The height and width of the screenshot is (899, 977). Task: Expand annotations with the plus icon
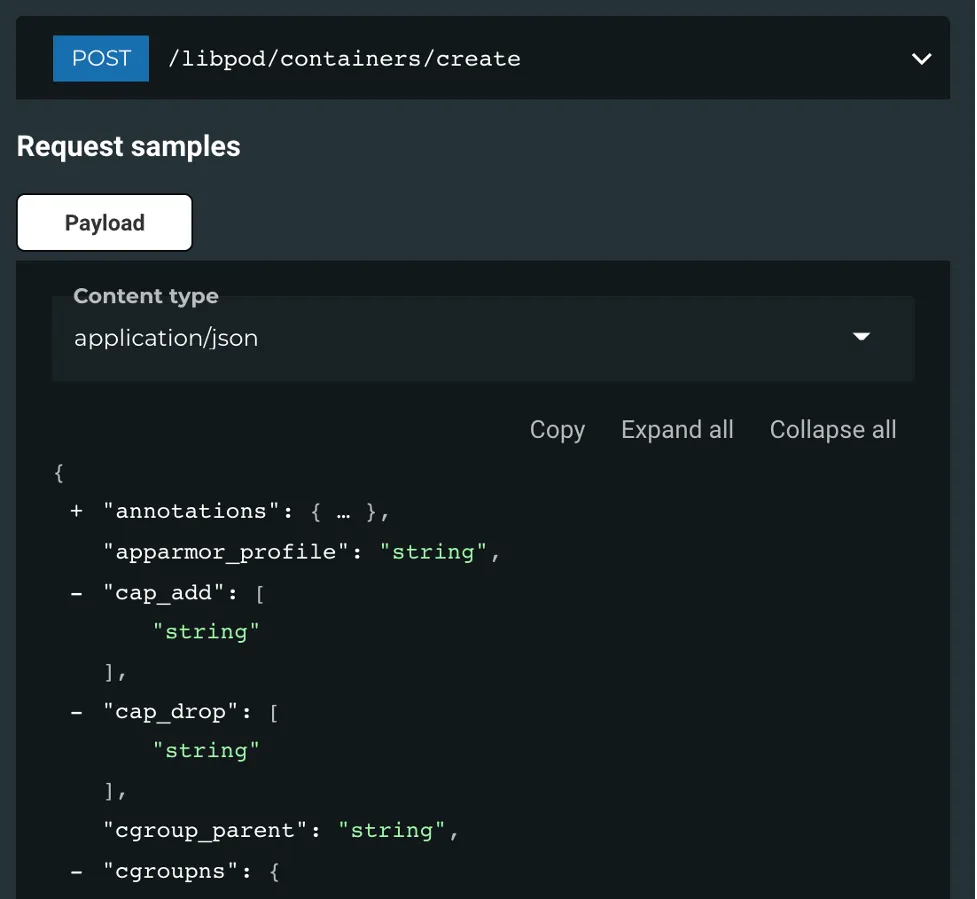pos(76,512)
